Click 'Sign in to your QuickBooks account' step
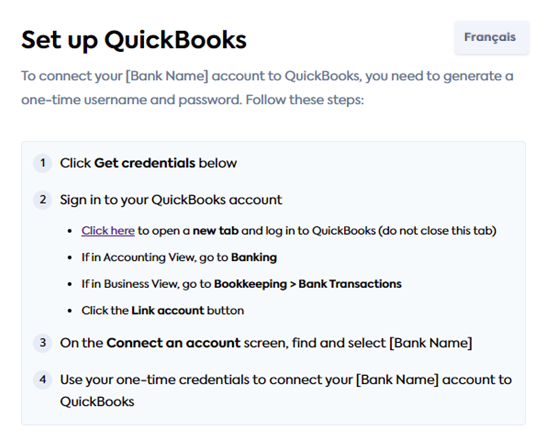 coord(171,200)
